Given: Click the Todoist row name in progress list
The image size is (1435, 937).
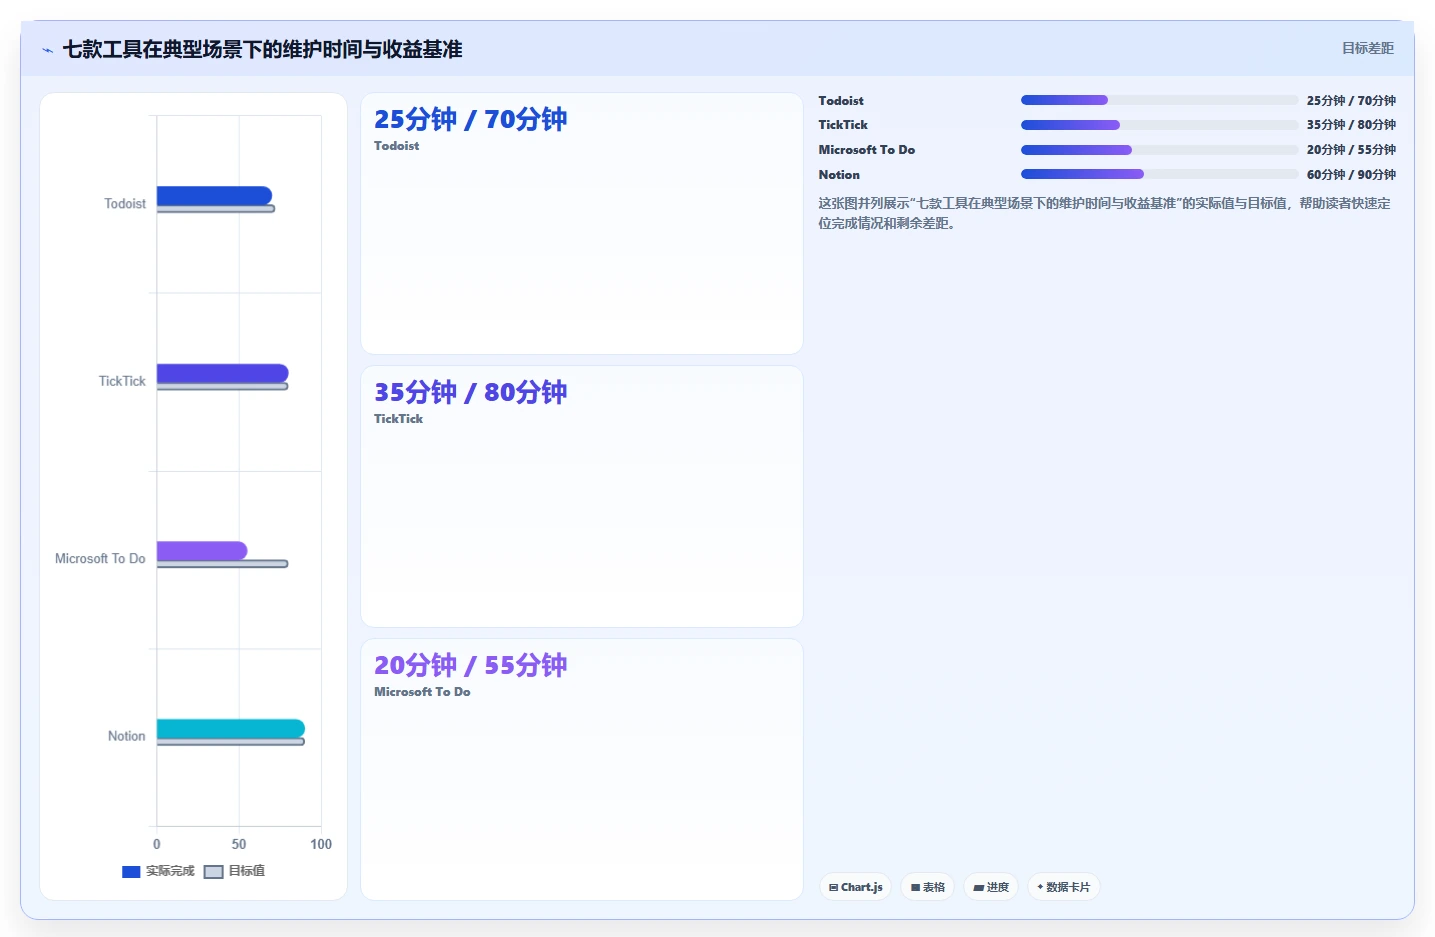Looking at the screenshot, I should click(x=841, y=101).
